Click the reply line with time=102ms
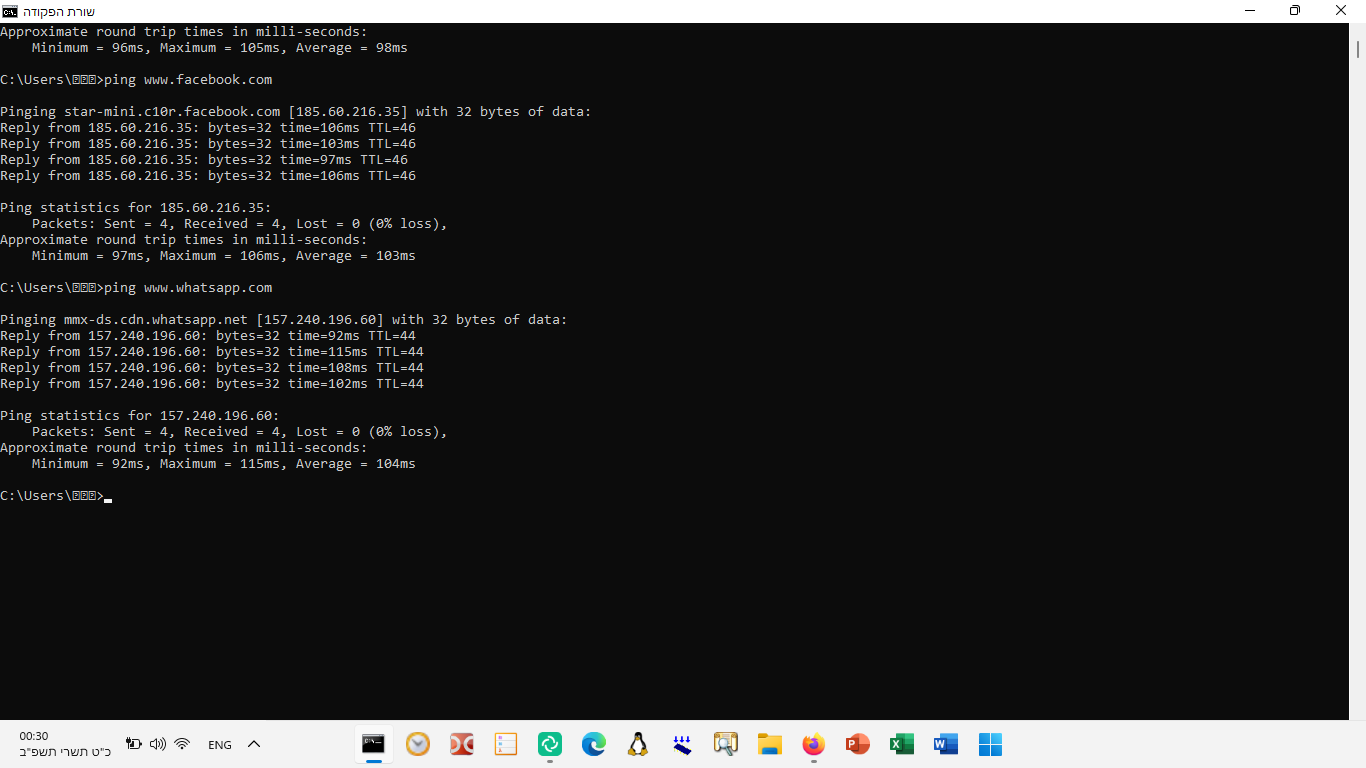 tap(212, 384)
